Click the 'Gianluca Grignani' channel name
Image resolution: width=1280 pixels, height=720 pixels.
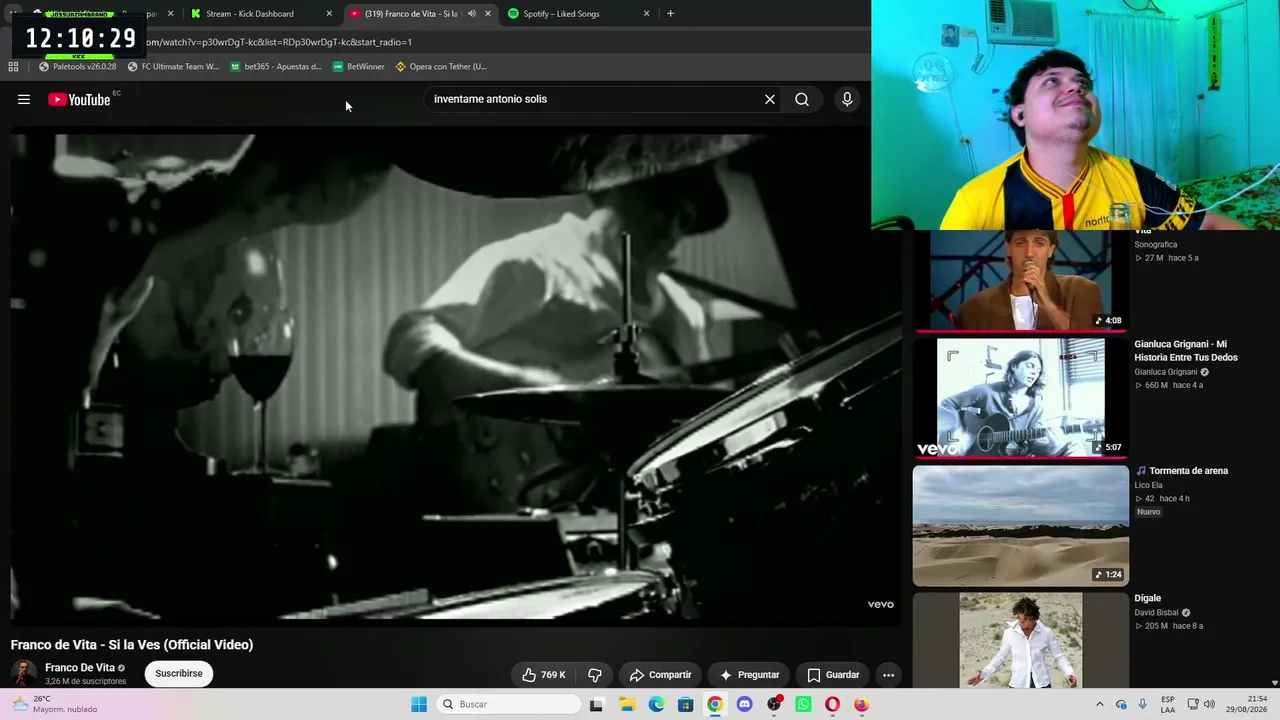pos(1166,372)
